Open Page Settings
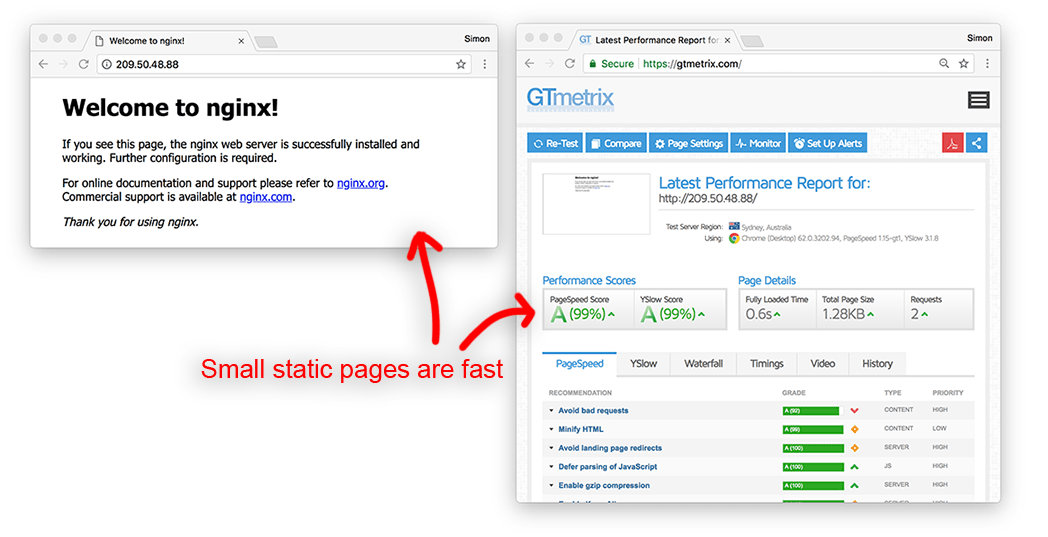1048x537 pixels. coord(688,143)
